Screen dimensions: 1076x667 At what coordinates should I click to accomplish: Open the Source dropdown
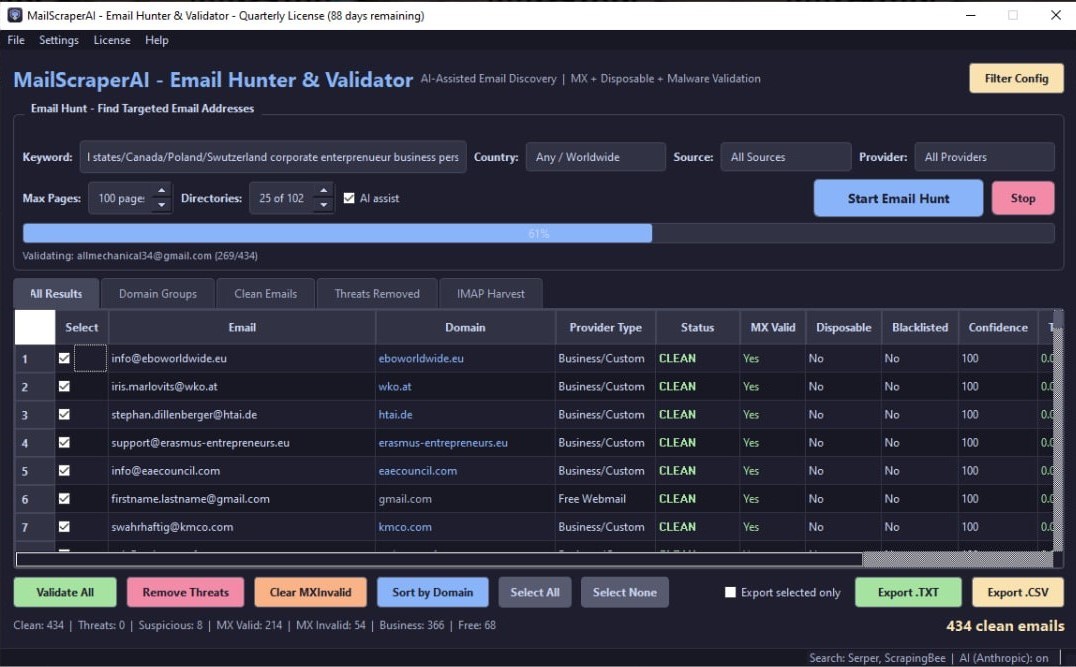(786, 157)
